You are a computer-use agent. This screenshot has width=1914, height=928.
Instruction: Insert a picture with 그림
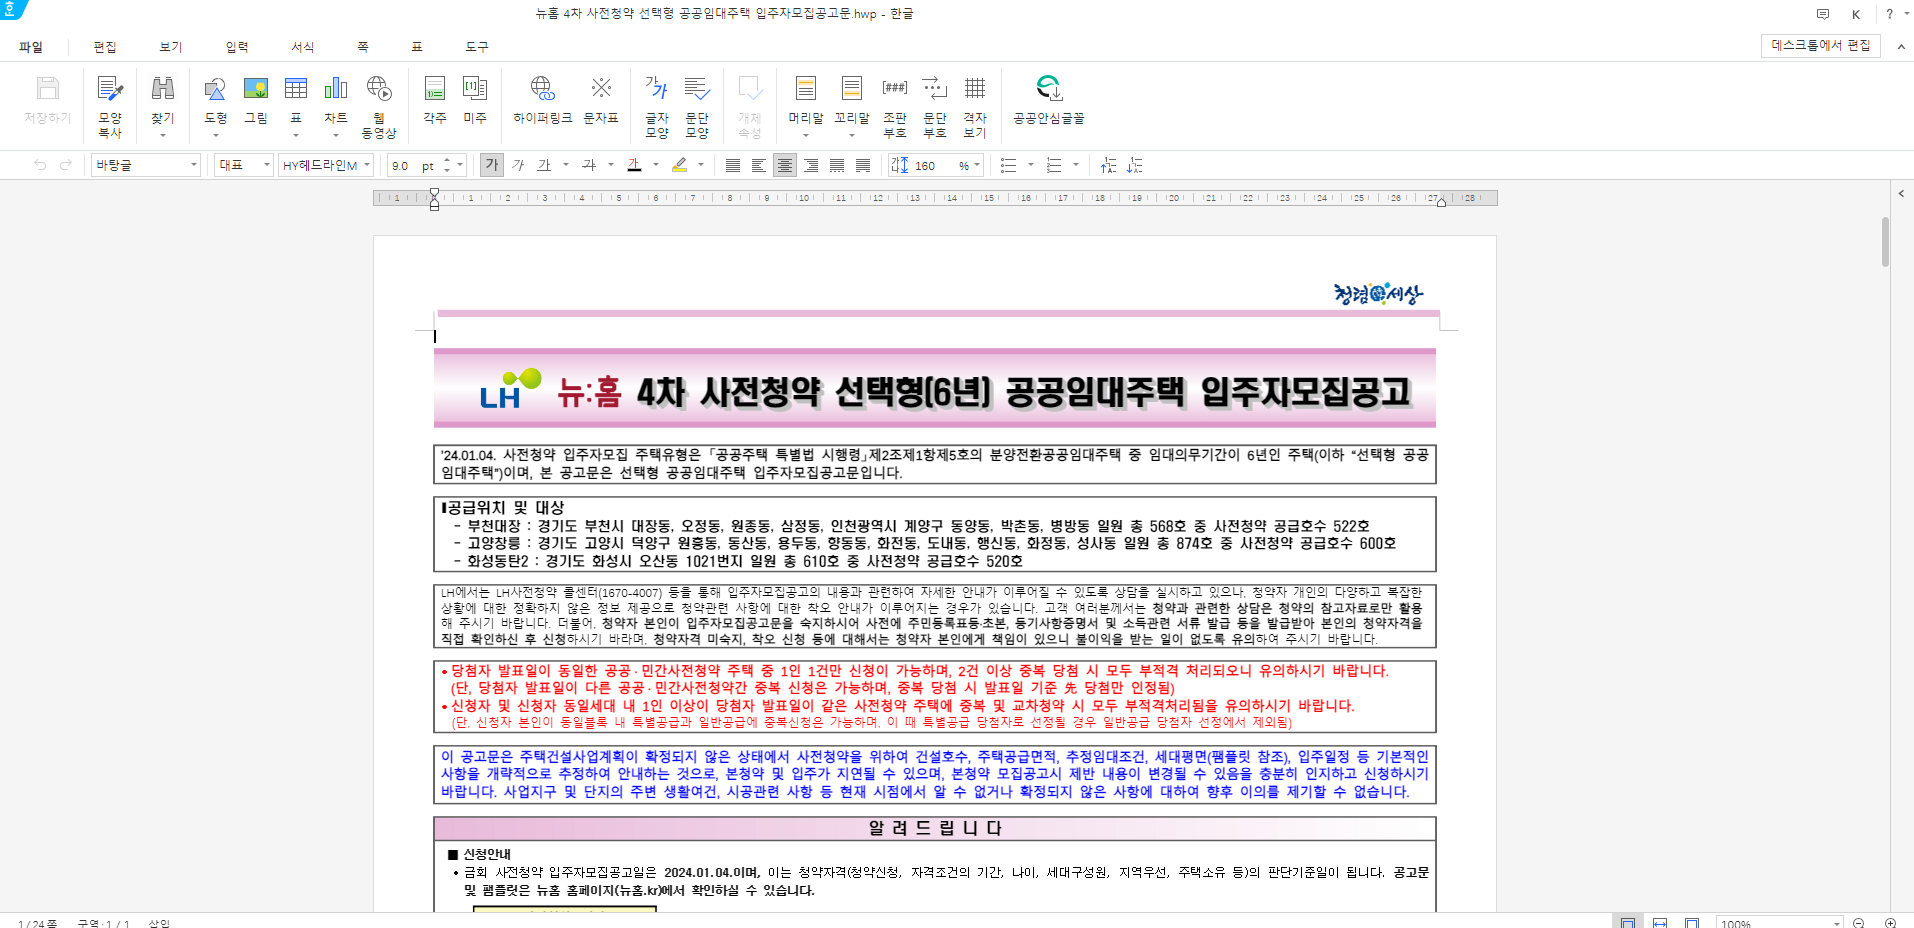256,100
